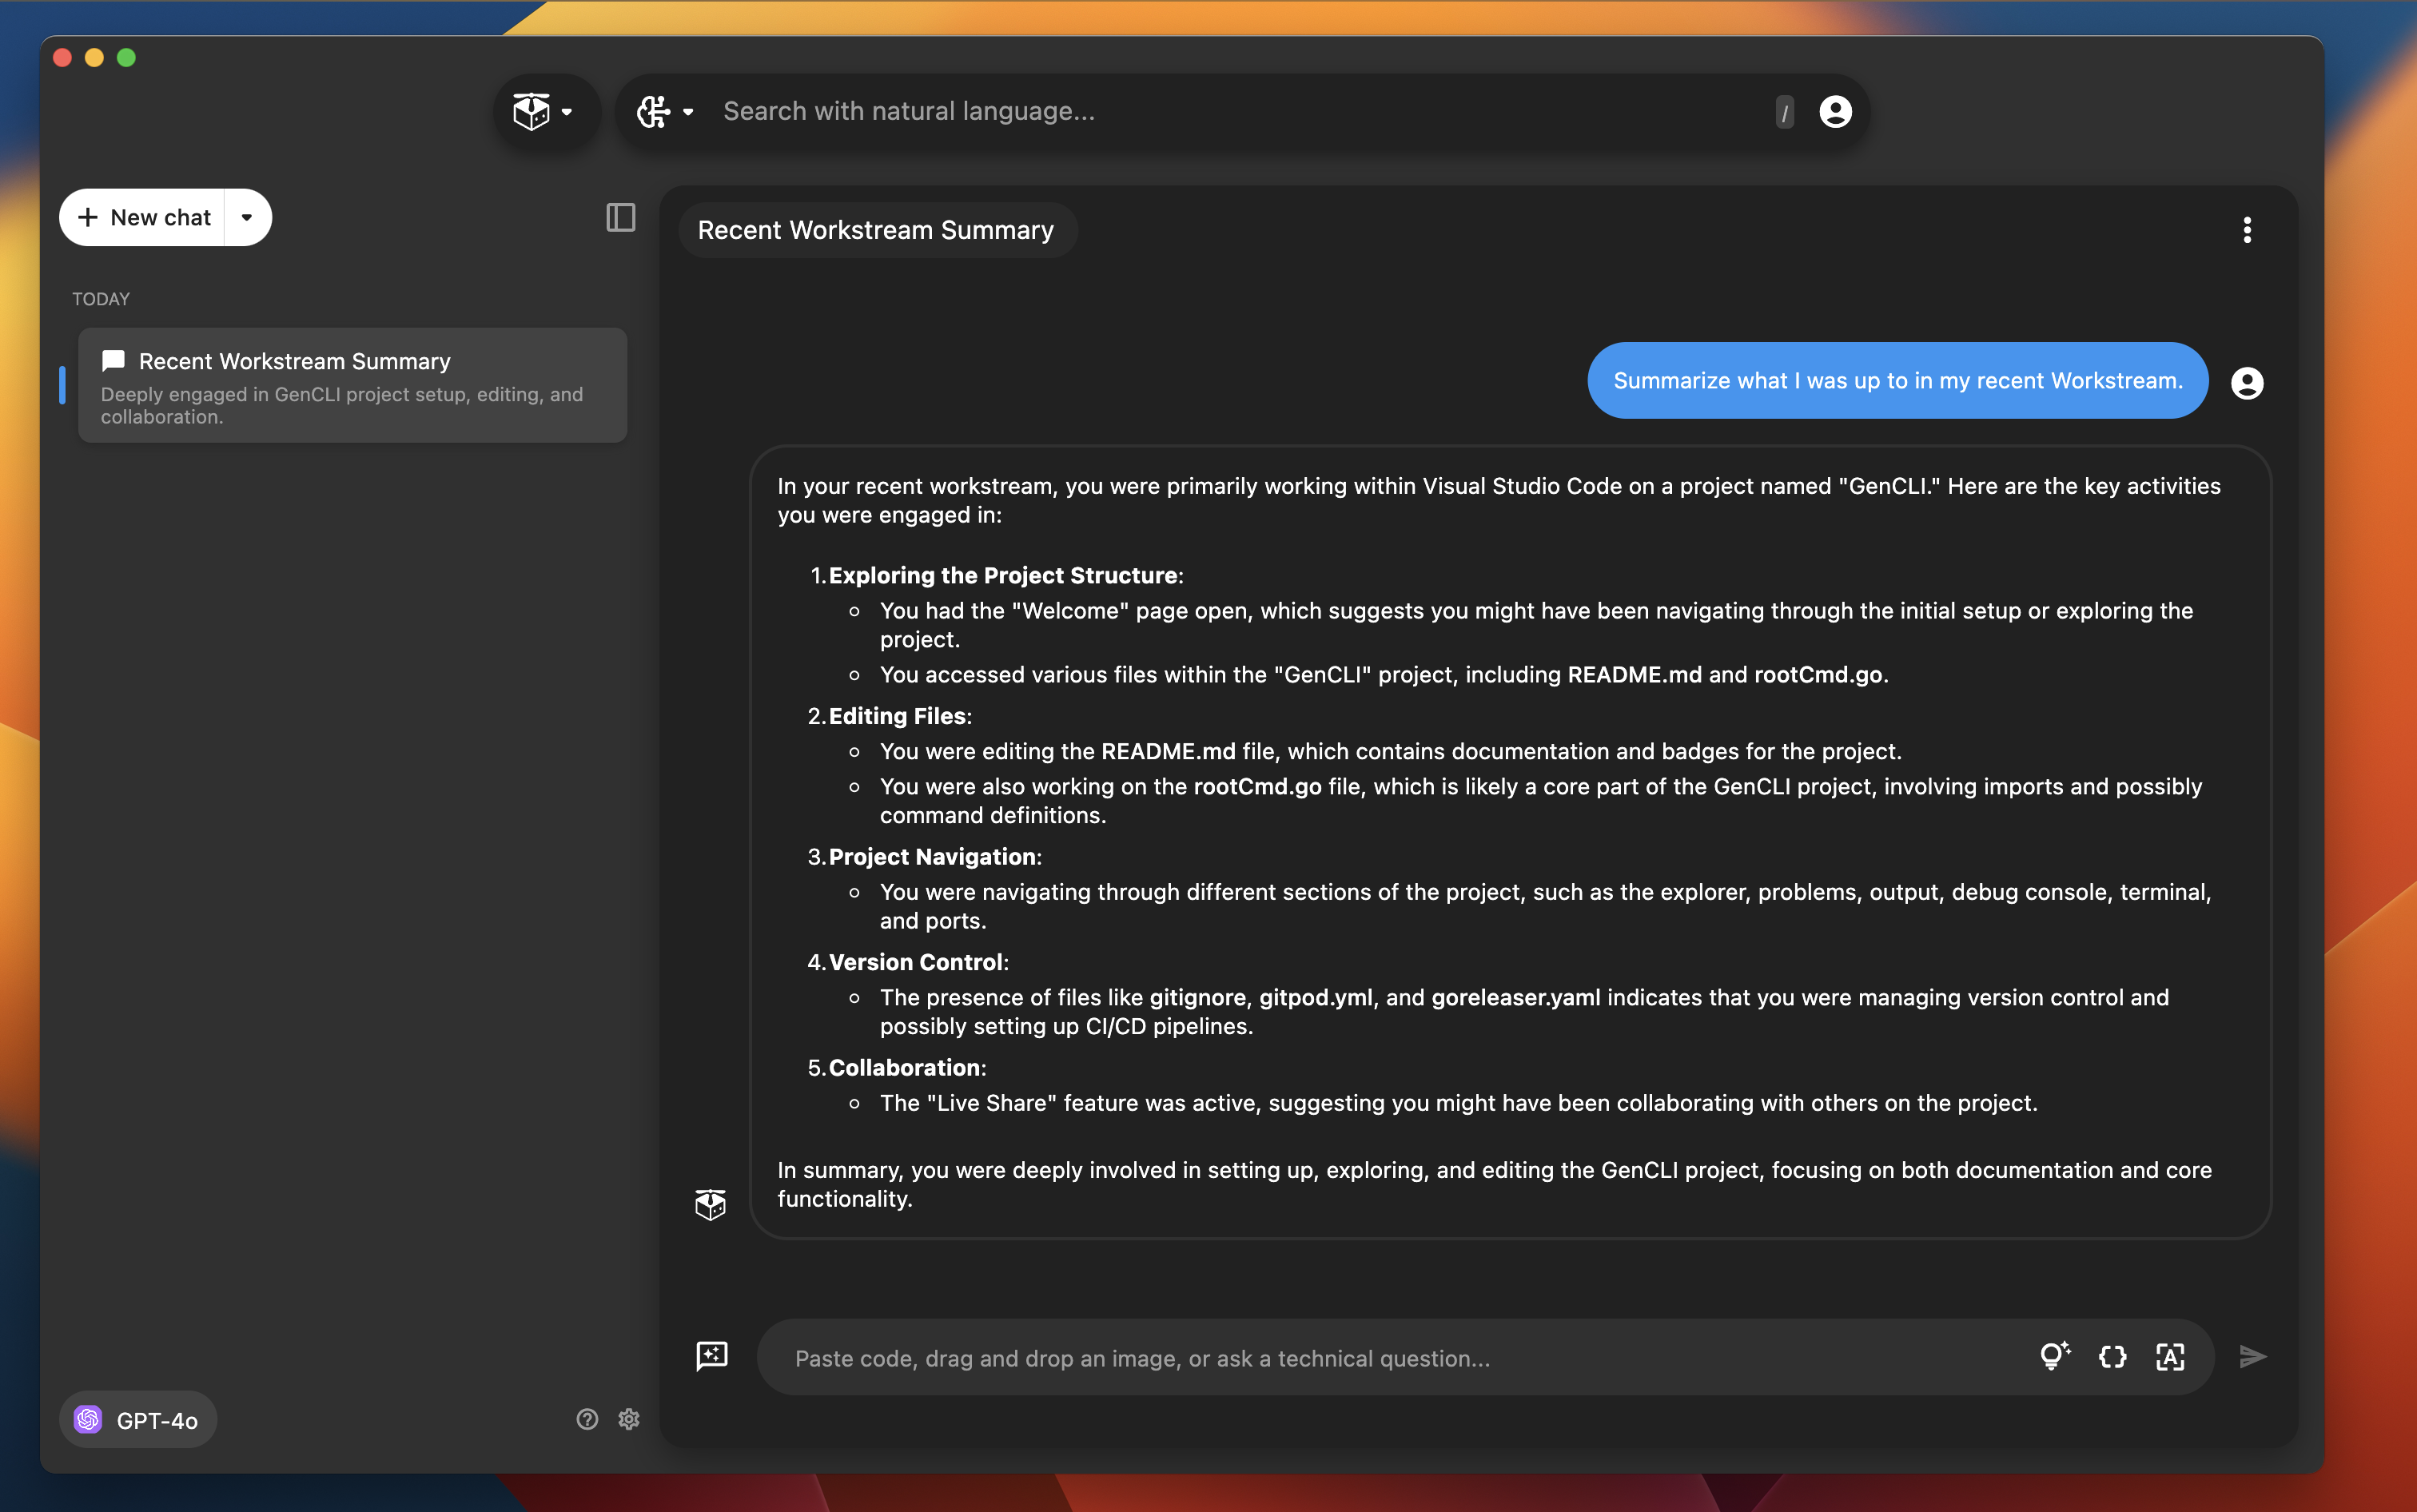Click the message input field
The image size is (2417, 1512).
[1300, 1357]
